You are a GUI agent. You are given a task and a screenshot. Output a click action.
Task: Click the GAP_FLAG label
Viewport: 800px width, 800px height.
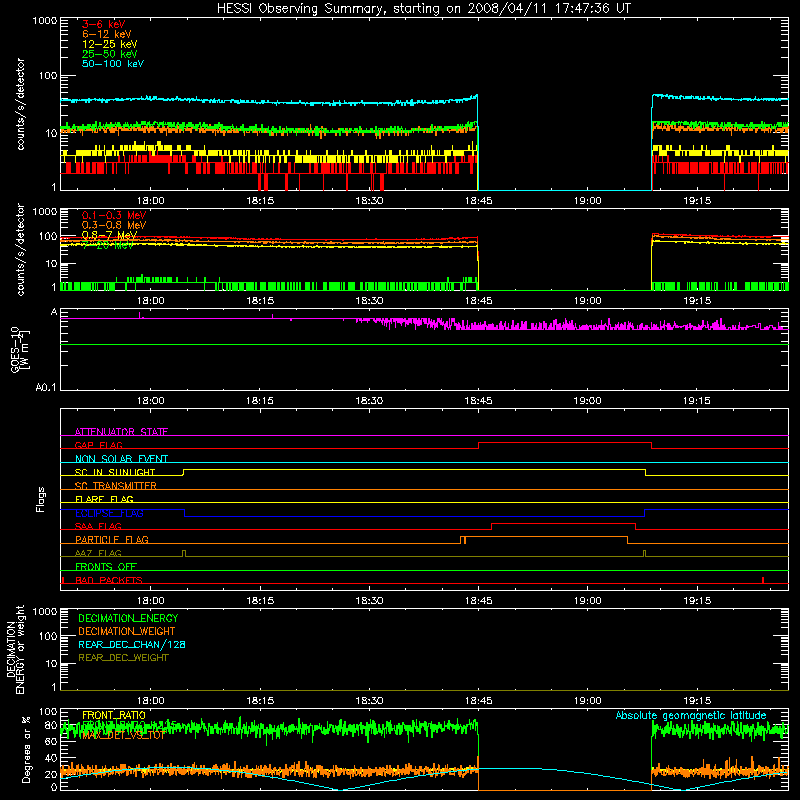[98, 445]
